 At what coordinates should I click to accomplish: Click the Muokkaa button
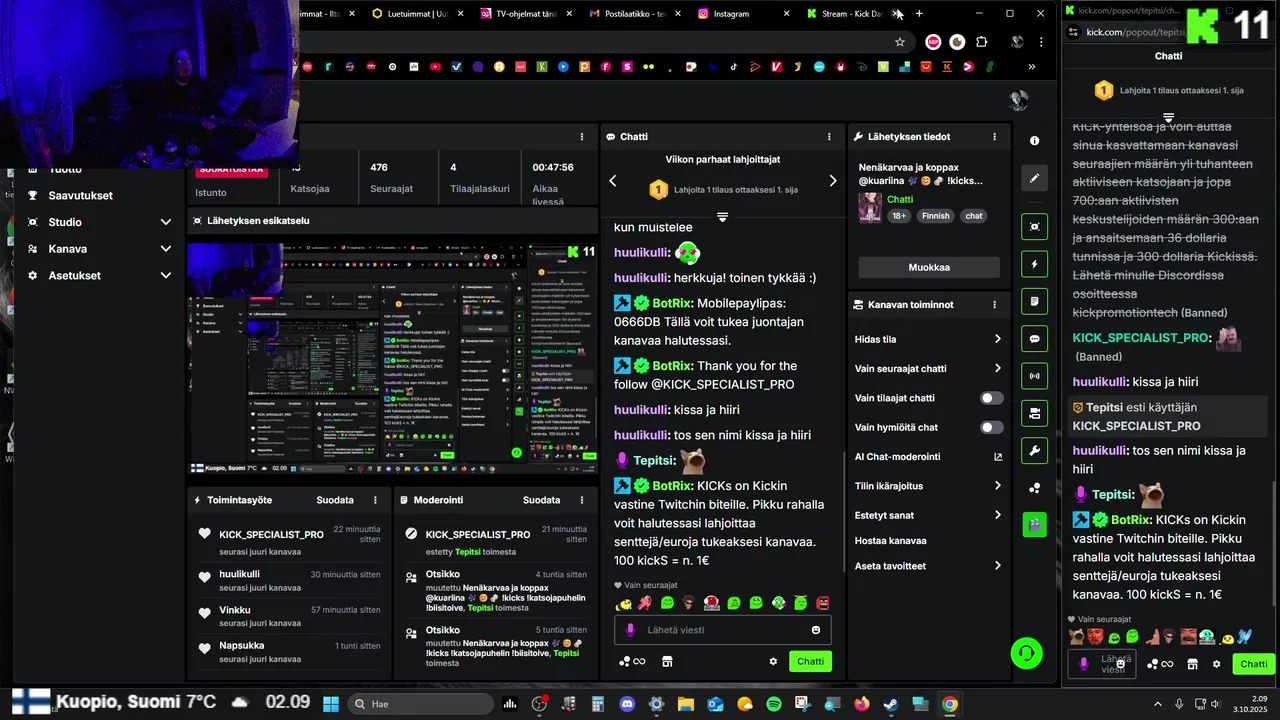tap(929, 268)
